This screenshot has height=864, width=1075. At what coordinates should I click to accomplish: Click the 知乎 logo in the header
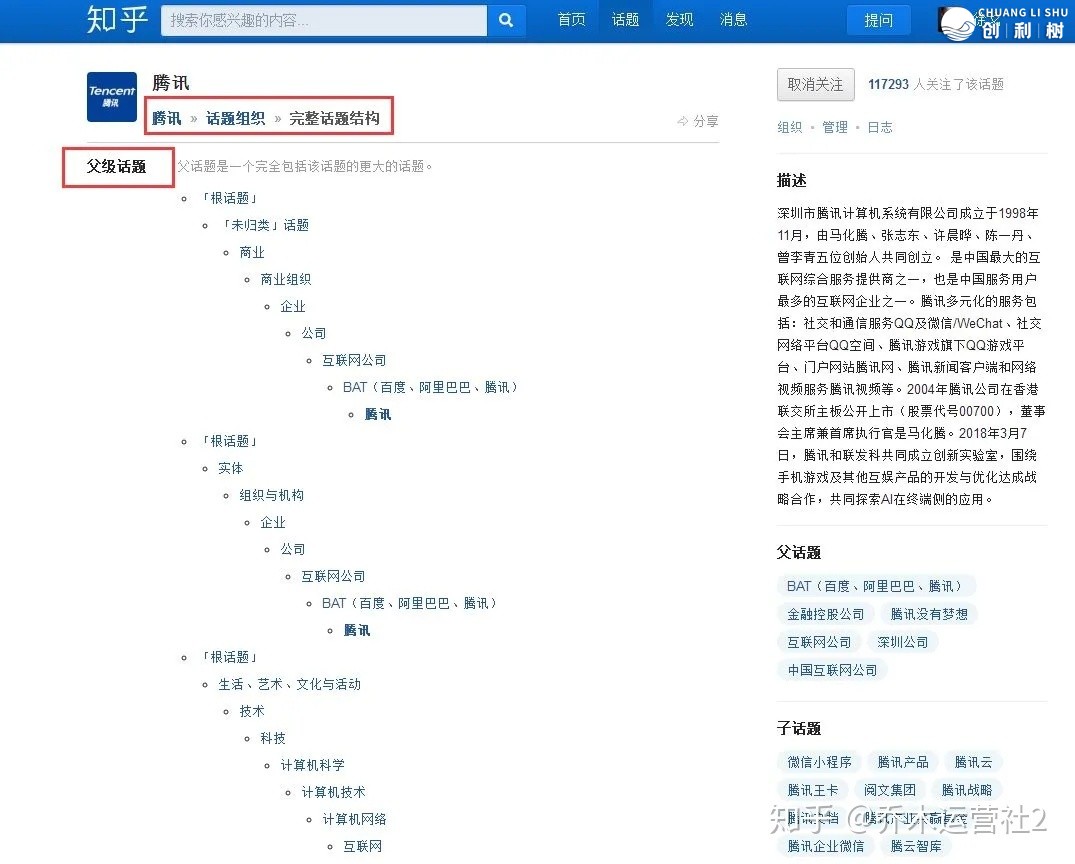pos(117,19)
